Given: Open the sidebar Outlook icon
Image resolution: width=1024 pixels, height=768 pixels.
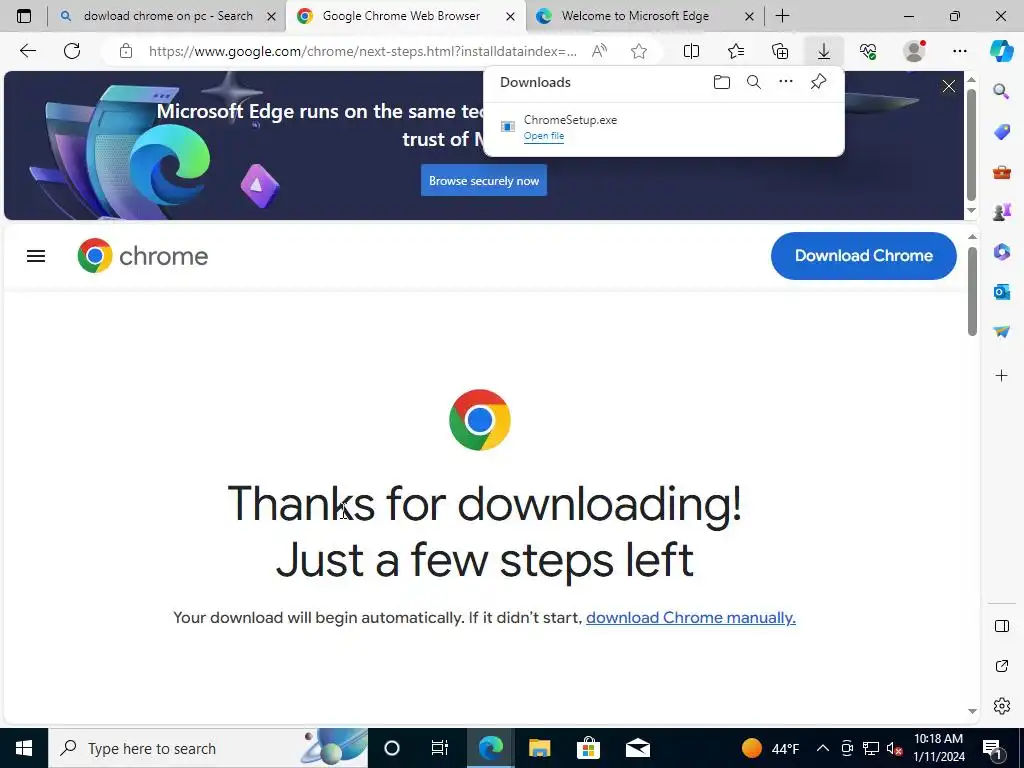Looking at the screenshot, I should [1001, 292].
